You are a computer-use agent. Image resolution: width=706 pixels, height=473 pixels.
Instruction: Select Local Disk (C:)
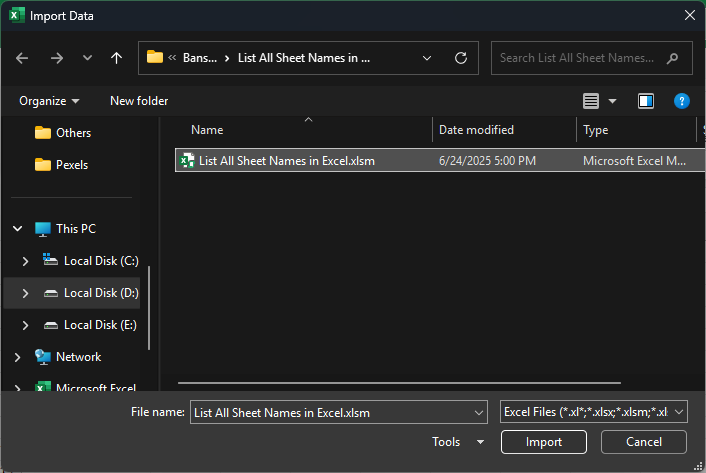(91, 261)
